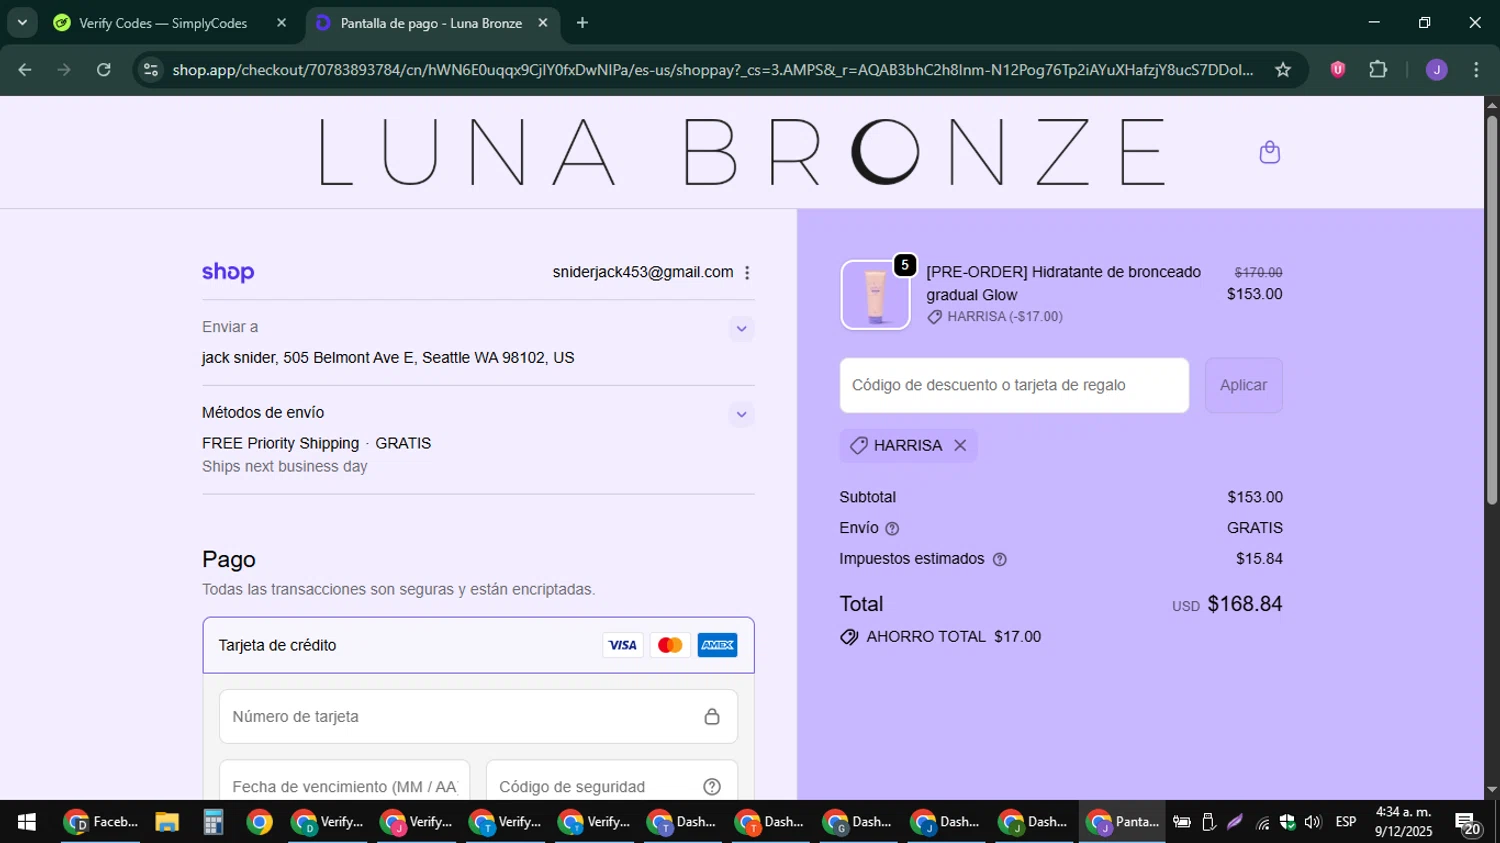Apply the discount code with Aplicar
Screen dimensions: 1500x843
pyautogui.click(x=1243, y=385)
